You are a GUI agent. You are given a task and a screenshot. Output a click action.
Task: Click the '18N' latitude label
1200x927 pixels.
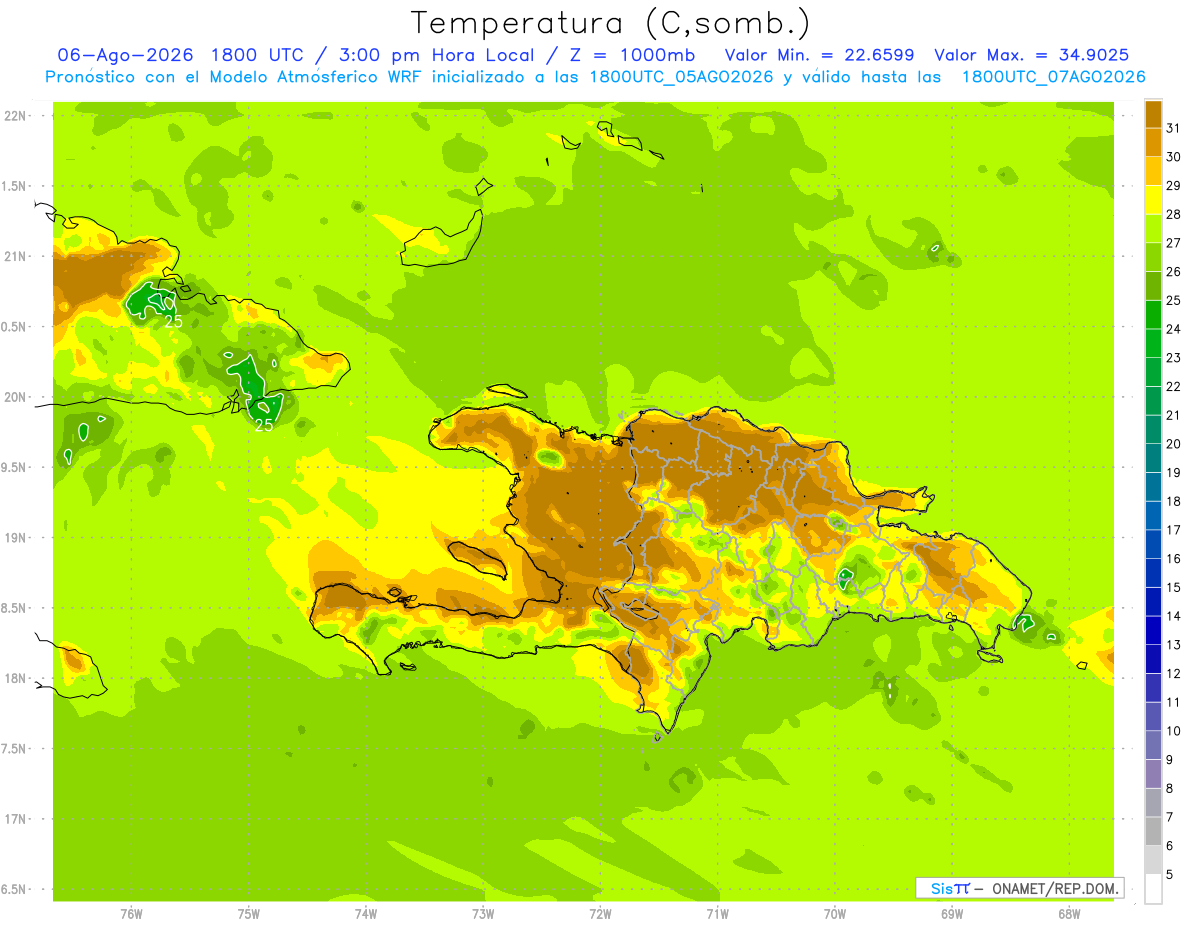coord(17,678)
